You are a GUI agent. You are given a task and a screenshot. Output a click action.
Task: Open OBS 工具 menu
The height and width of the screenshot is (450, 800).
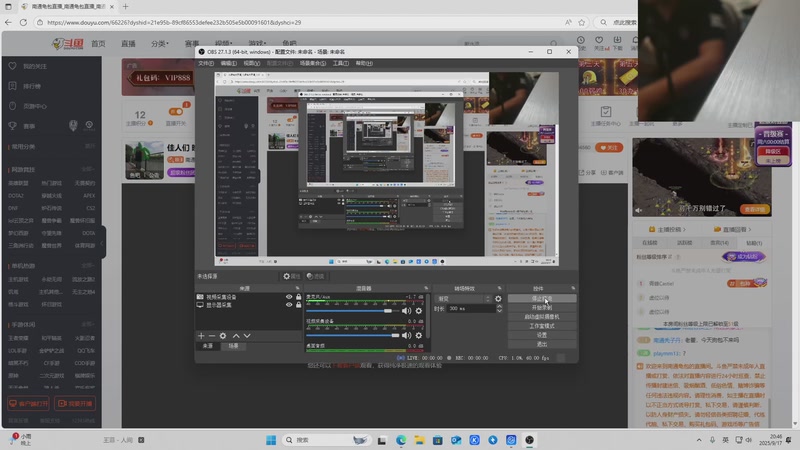pyautogui.click(x=341, y=63)
